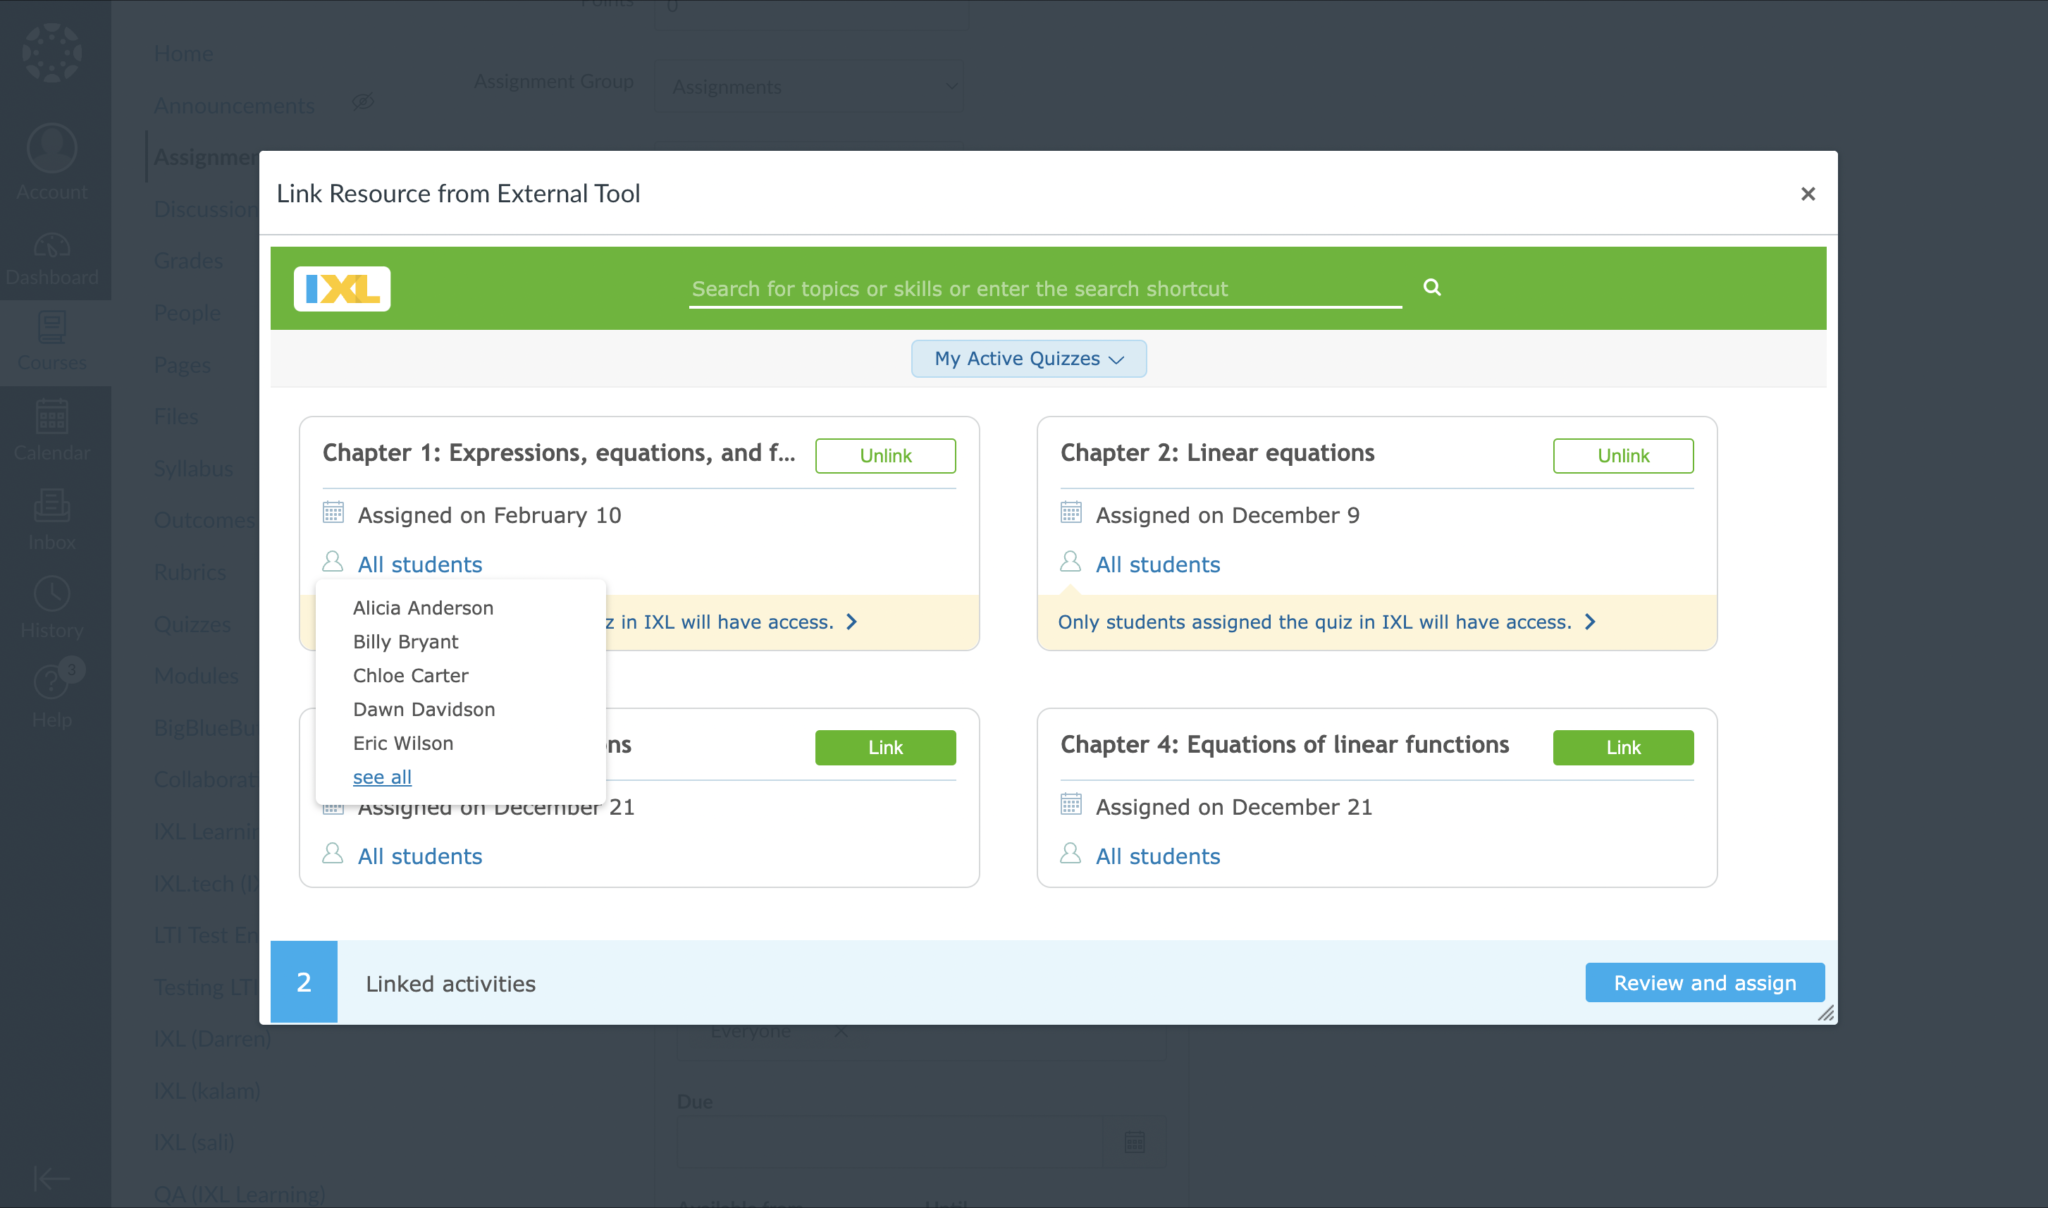Click the IXL logo
This screenshot has height=1208, width=2048.
click(x=341, y=288)
